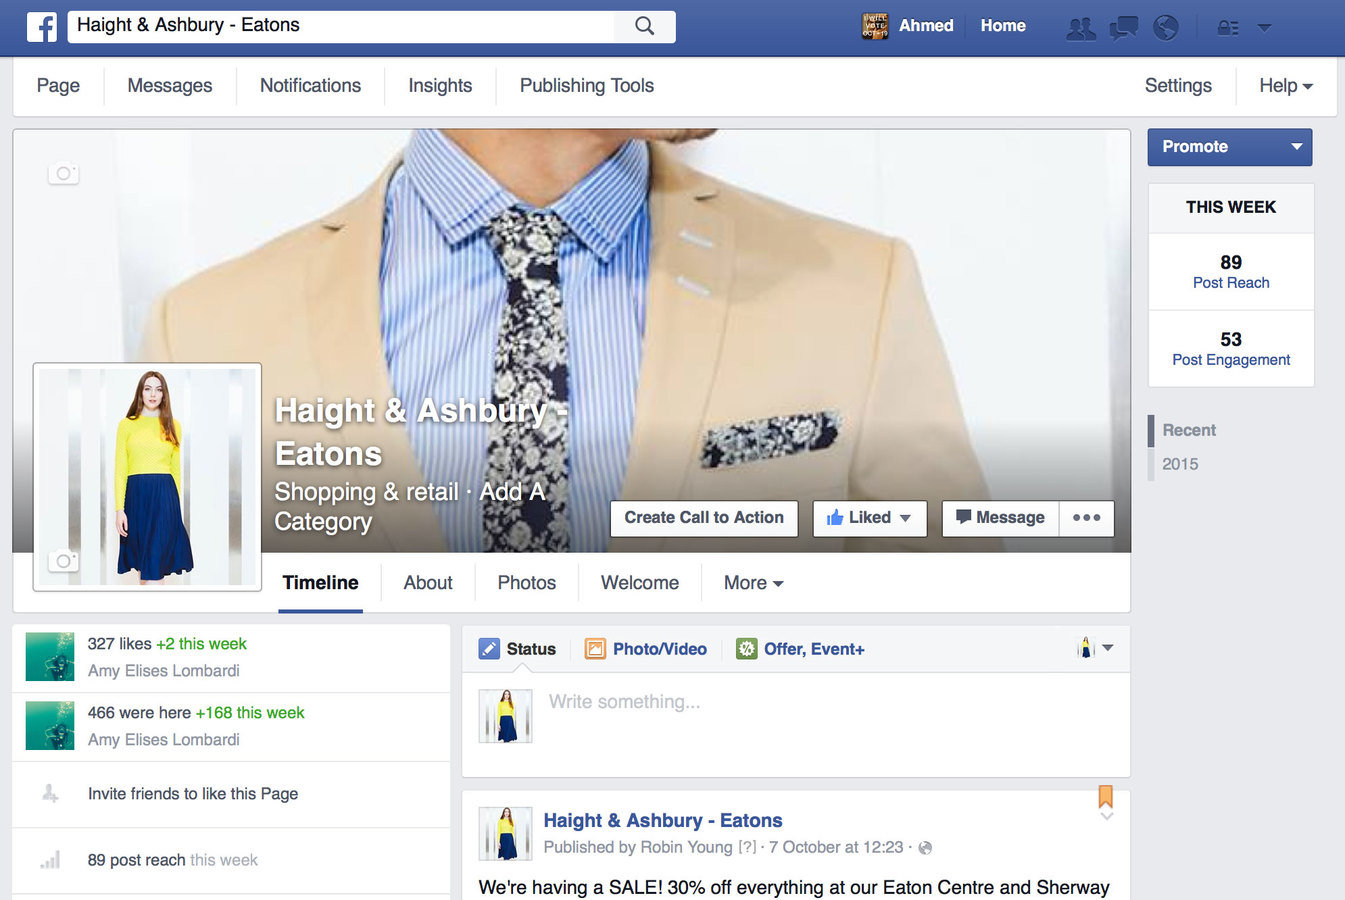This screenshot has width=1345, height=900.
Task: Click Add A Category link
Action: tap(410, 506)
